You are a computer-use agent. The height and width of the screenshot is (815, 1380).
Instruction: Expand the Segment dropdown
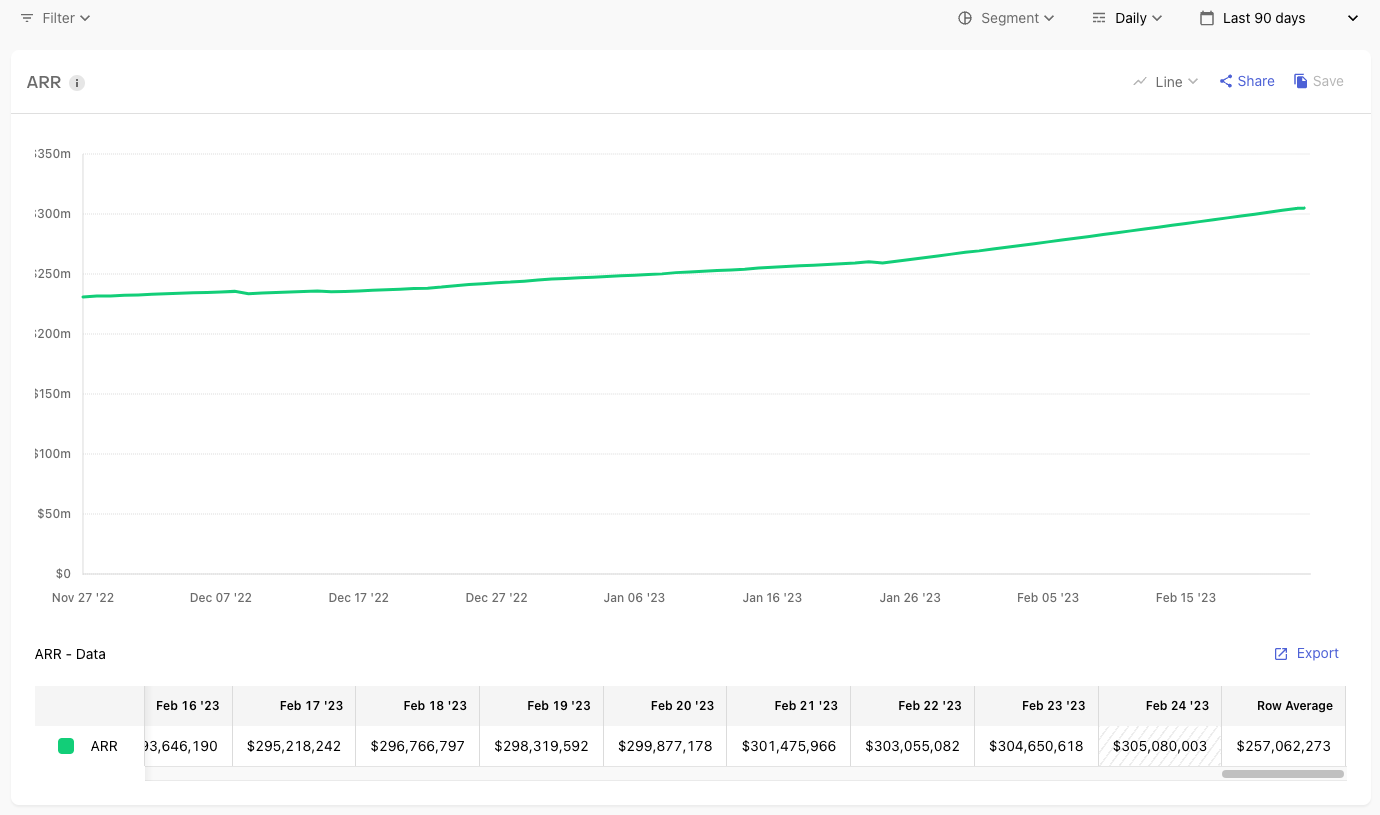pyautogui.click(x=1006, y=18)
